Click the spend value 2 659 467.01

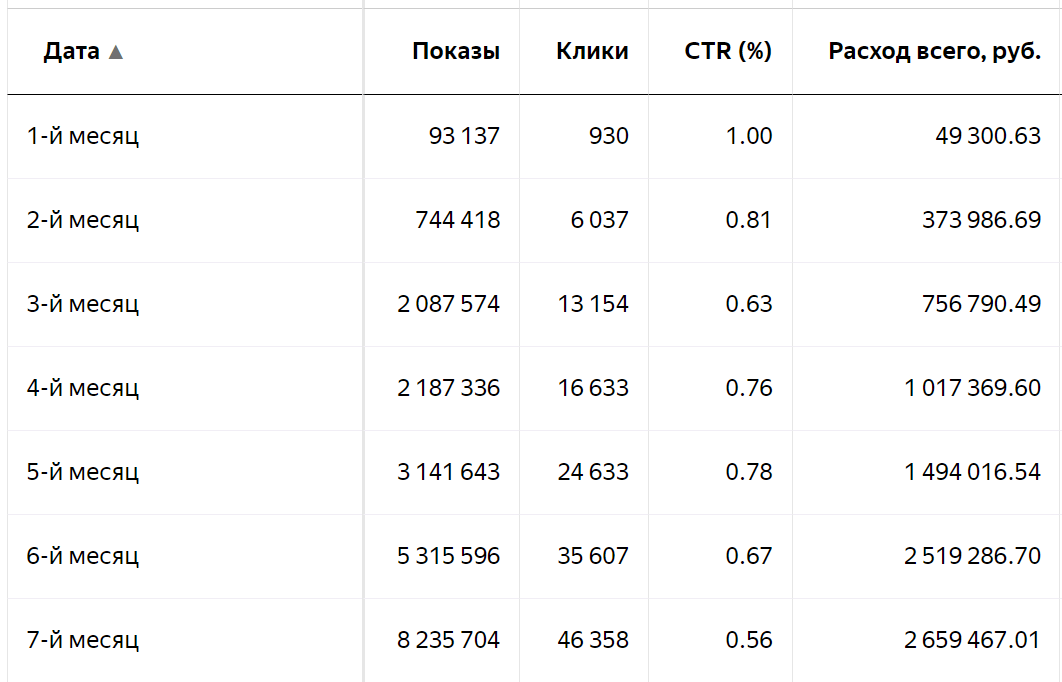tap(973, 640)
